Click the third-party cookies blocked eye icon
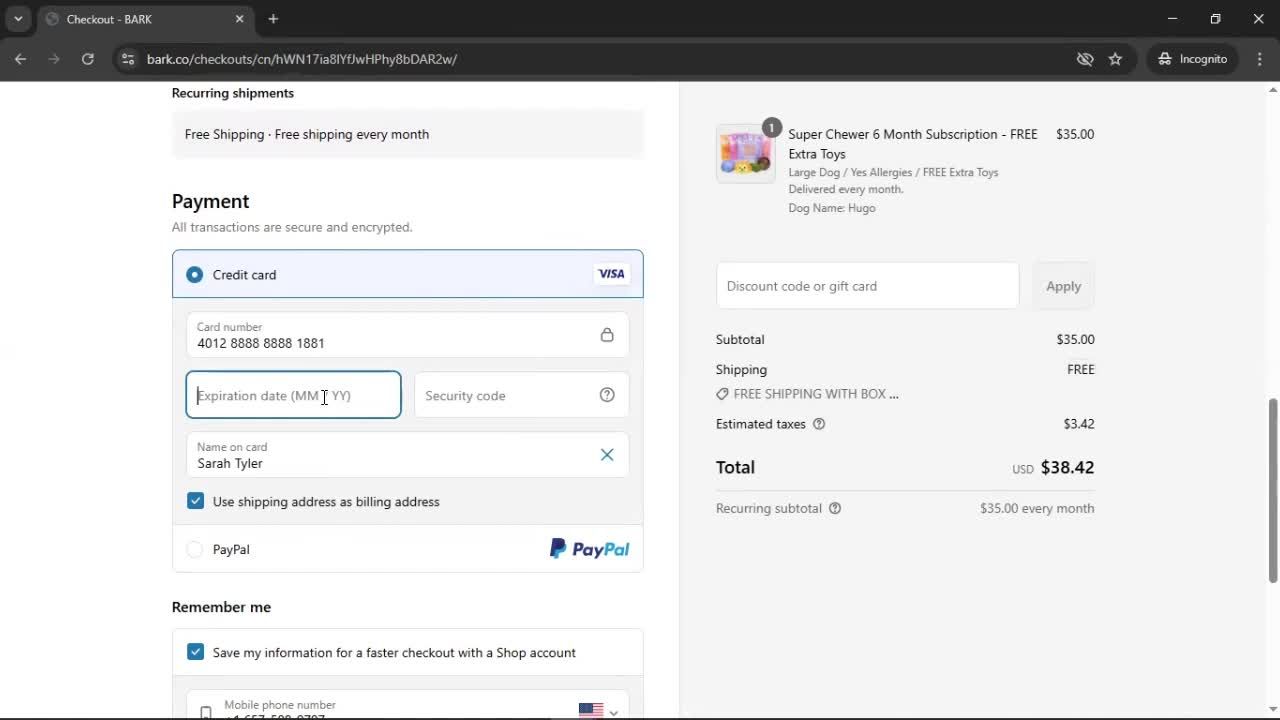This screenshot has height=720, width=1280. click(x=1085, y=59)
